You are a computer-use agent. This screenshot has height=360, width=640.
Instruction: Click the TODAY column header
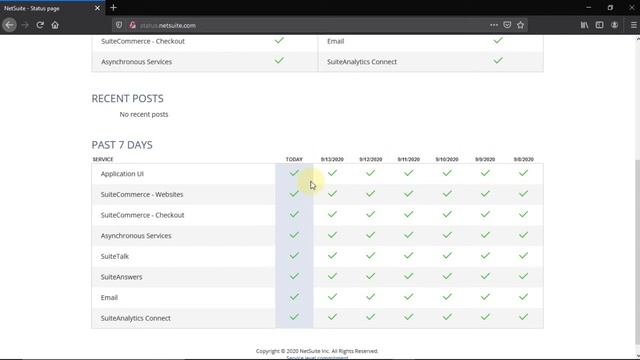294,159
